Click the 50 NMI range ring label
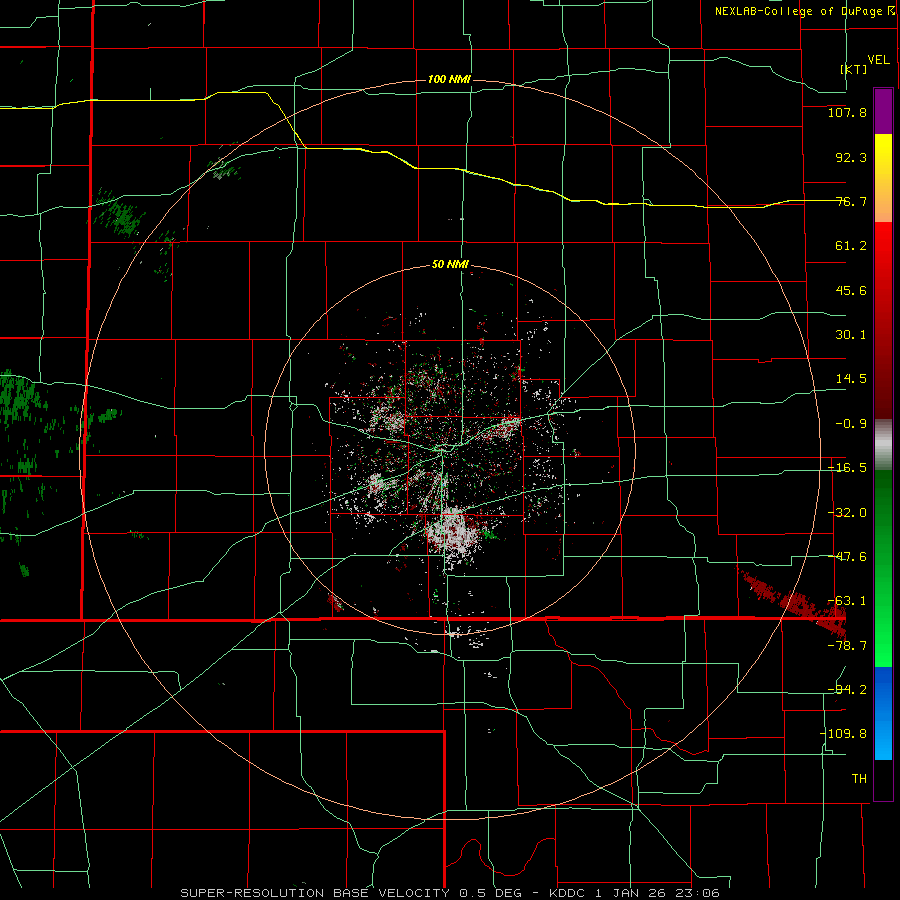Screen dimensions: 900x900 [451, 265]
